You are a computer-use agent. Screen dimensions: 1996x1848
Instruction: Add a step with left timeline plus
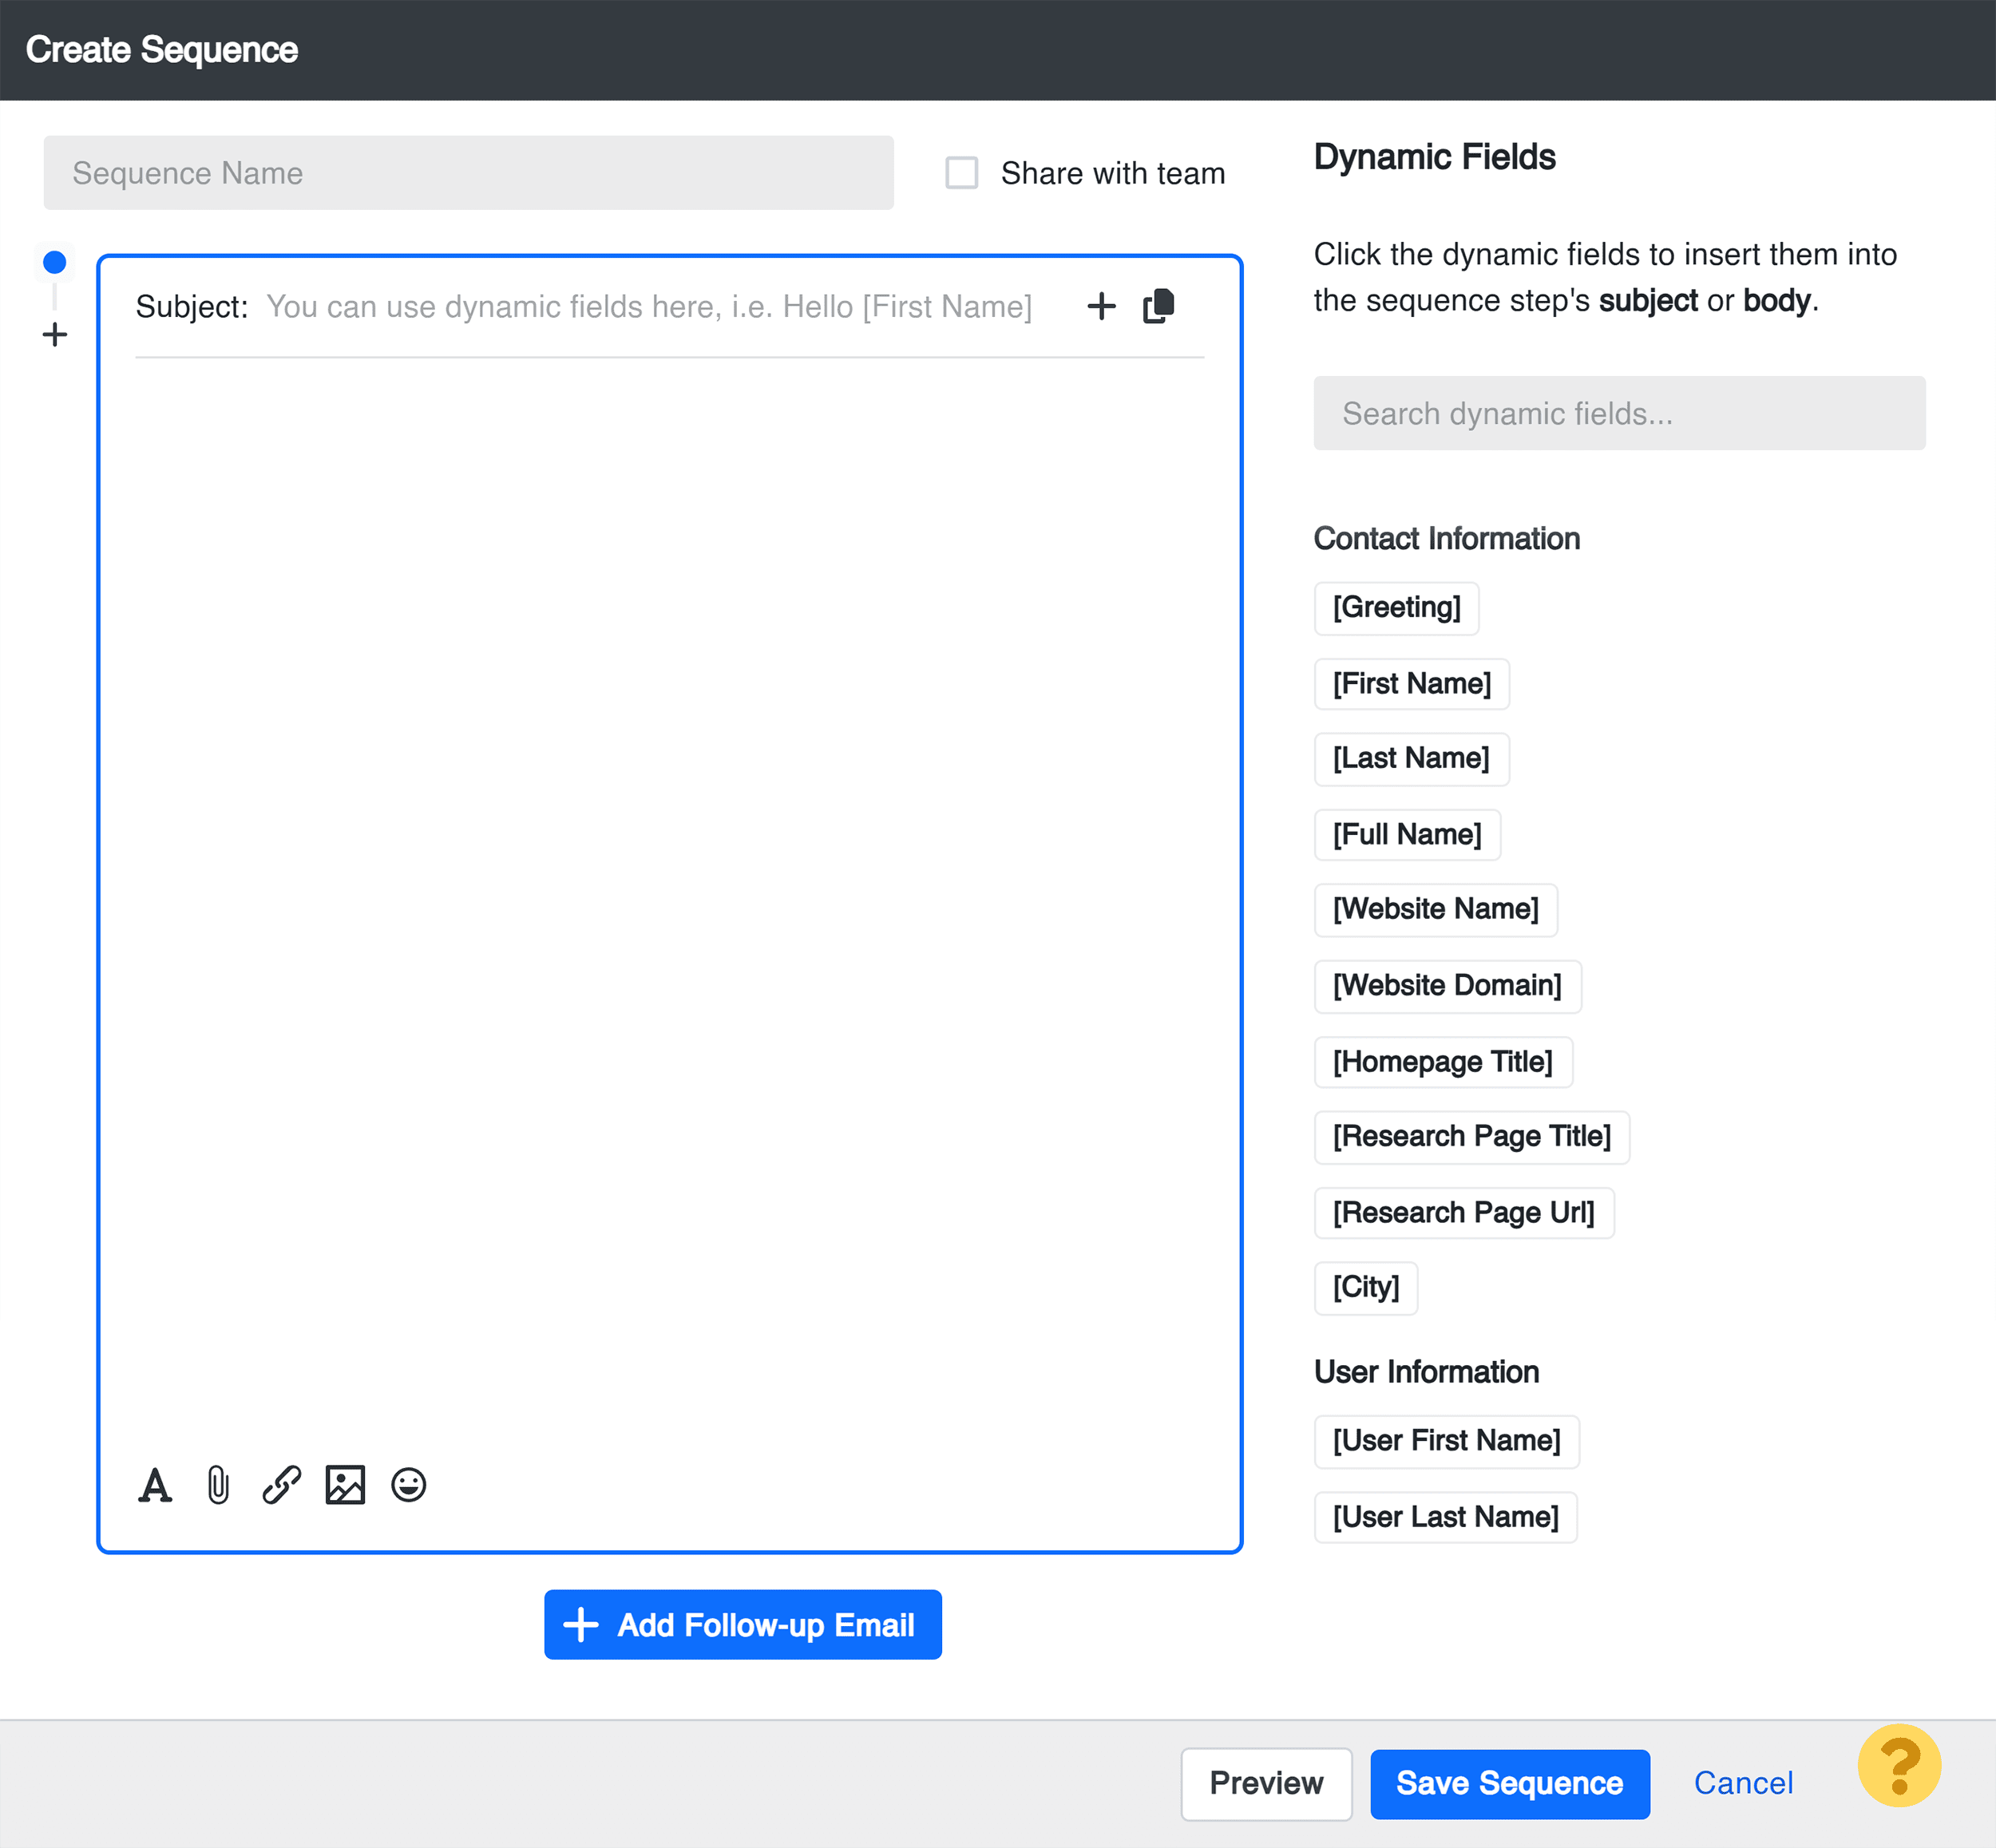click(55, 334)
